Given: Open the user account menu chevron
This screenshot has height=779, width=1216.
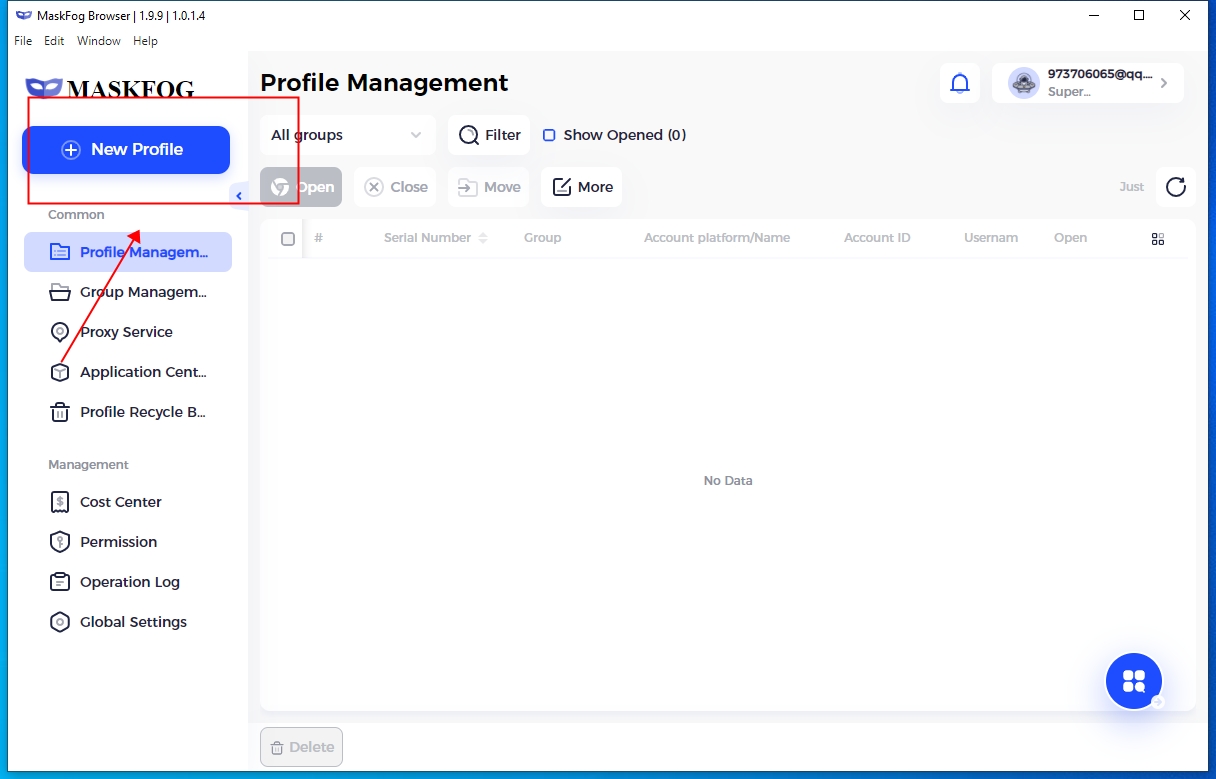Looking at the screenshot, I should 1164,84.
